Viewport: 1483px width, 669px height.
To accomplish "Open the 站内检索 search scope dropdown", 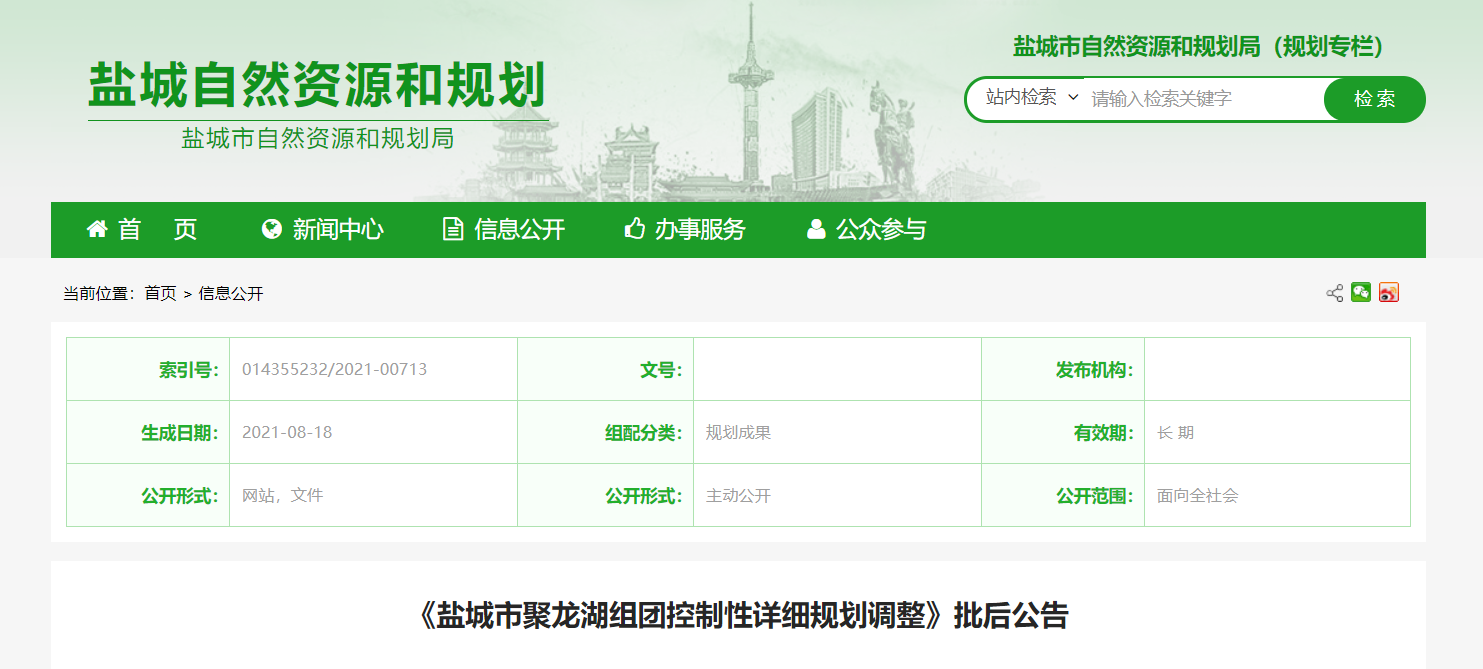I will 1031,98.
